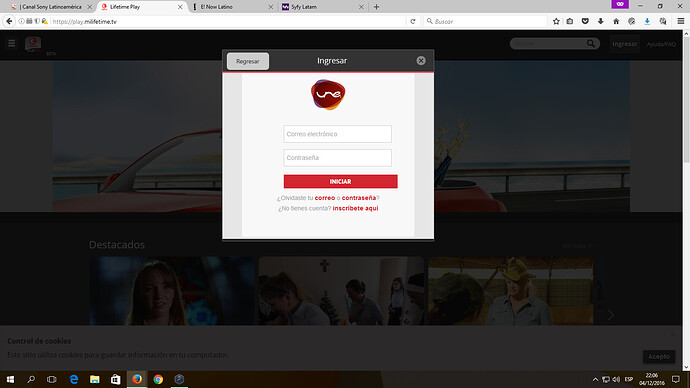Viewport: 690px width, 388px height.
Task: Open the Windows Start menu
Action: tap(10, 379)
